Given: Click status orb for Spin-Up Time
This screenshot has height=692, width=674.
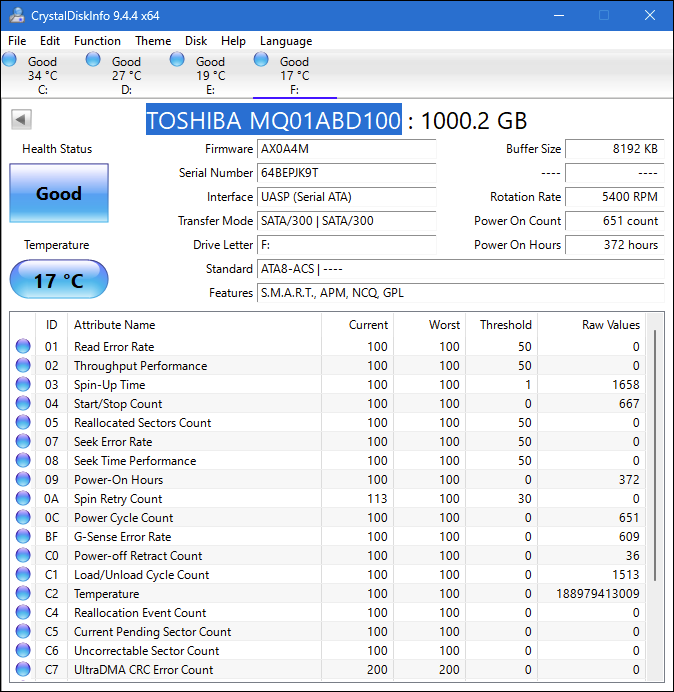Looking at the screenshot, I should 23,384.
